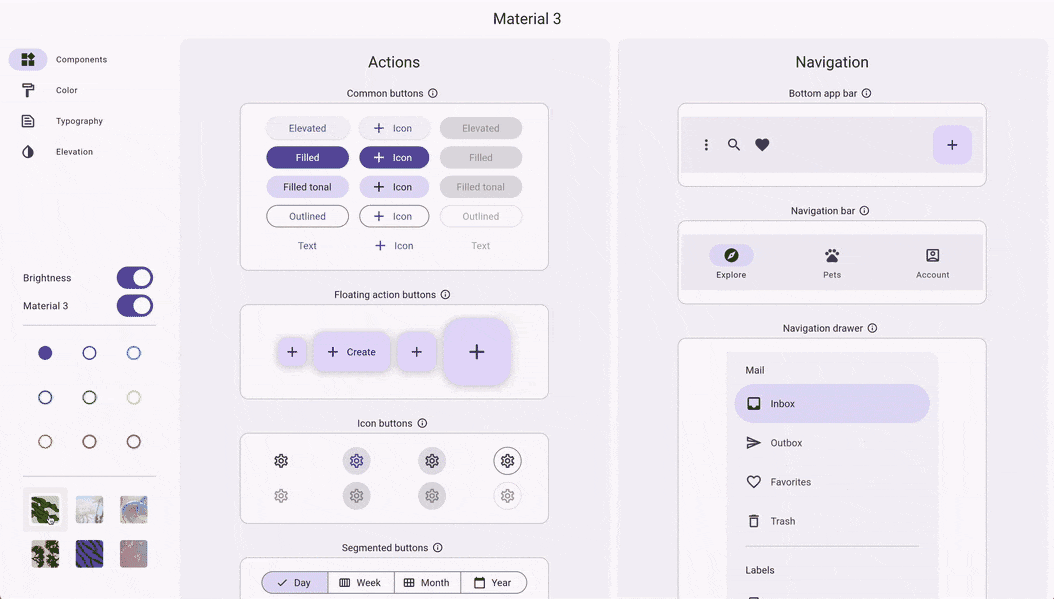Disable the Material 3 switch

(x=134, y=305)
